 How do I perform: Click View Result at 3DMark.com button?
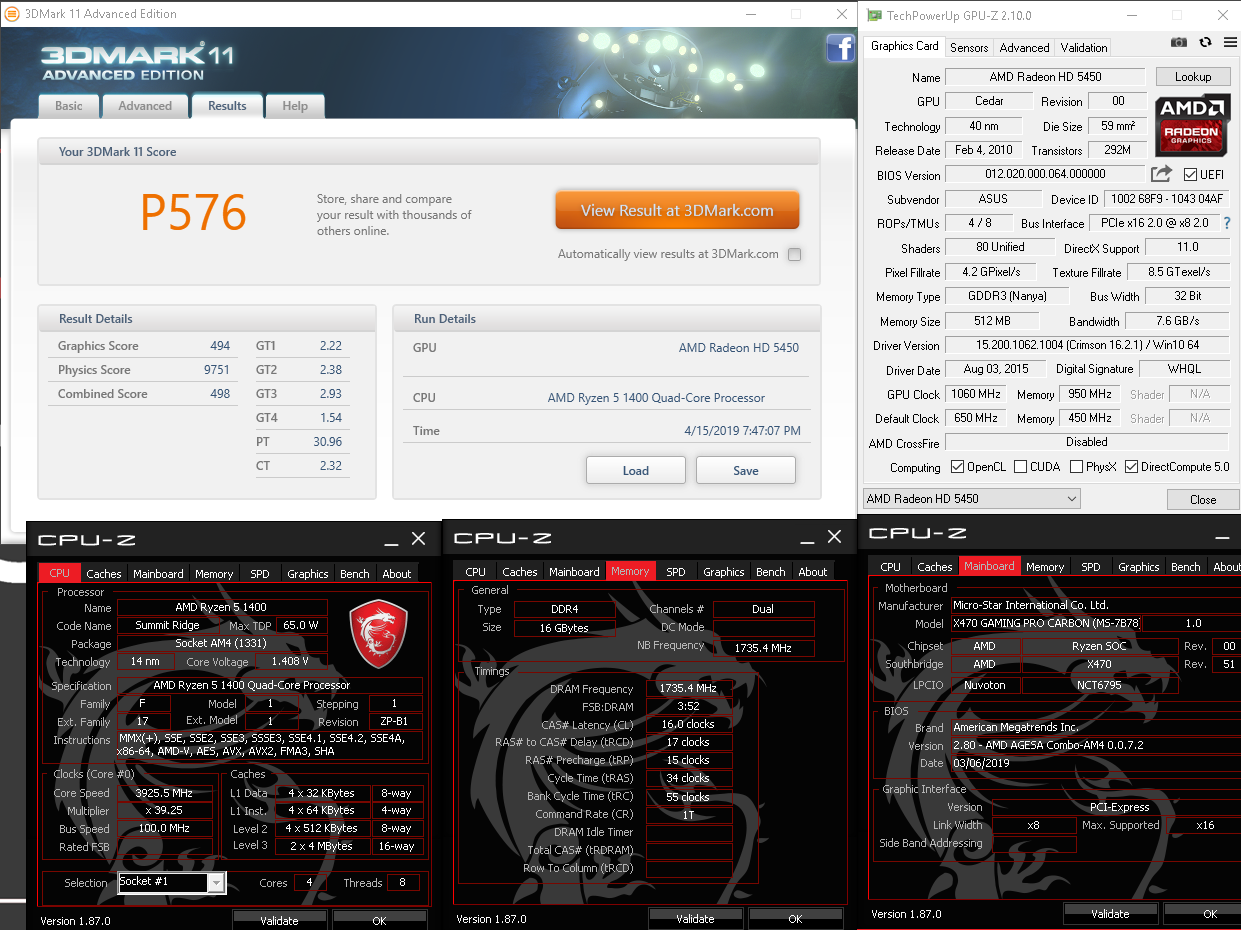pyautogui.click(x=677, y=211)
